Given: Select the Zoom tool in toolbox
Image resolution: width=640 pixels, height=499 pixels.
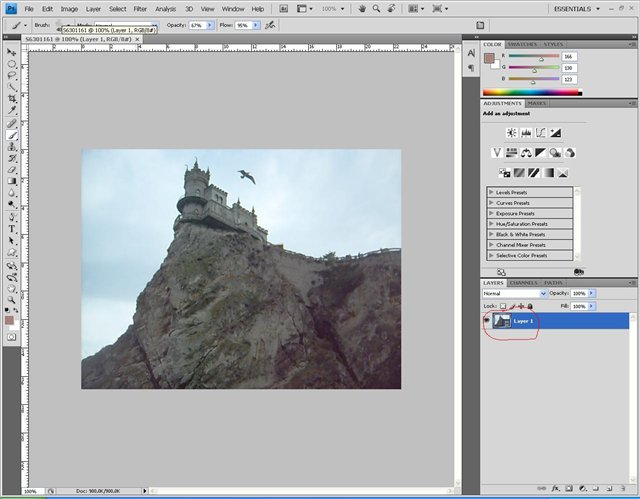Looking at the screenshot, I should [11, 300].
